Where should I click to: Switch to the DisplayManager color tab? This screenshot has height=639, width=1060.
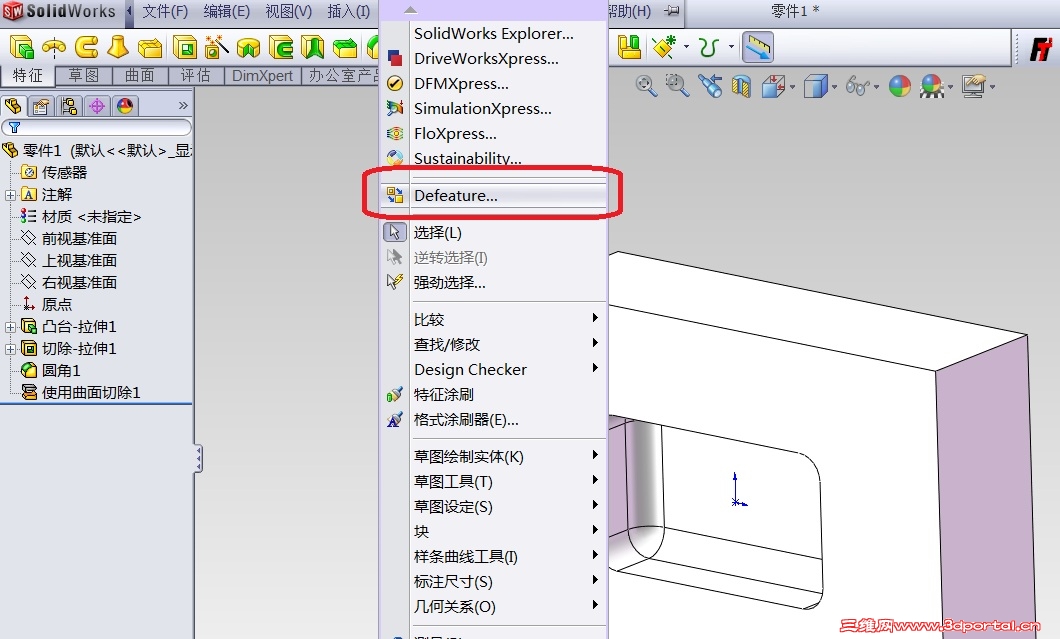click(x=125, y=106)
